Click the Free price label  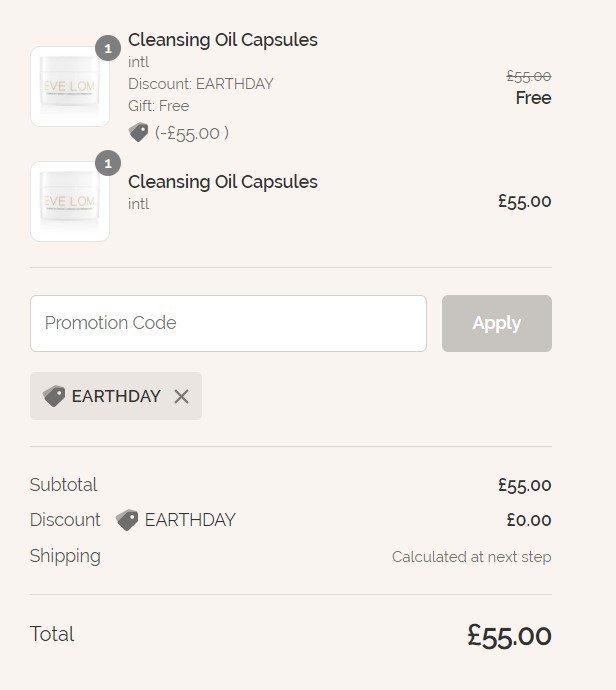[x=533, y=98]
